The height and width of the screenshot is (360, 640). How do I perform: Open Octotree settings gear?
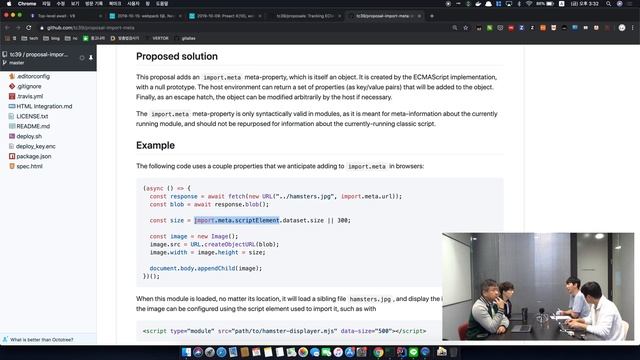(x=82, y=58)
